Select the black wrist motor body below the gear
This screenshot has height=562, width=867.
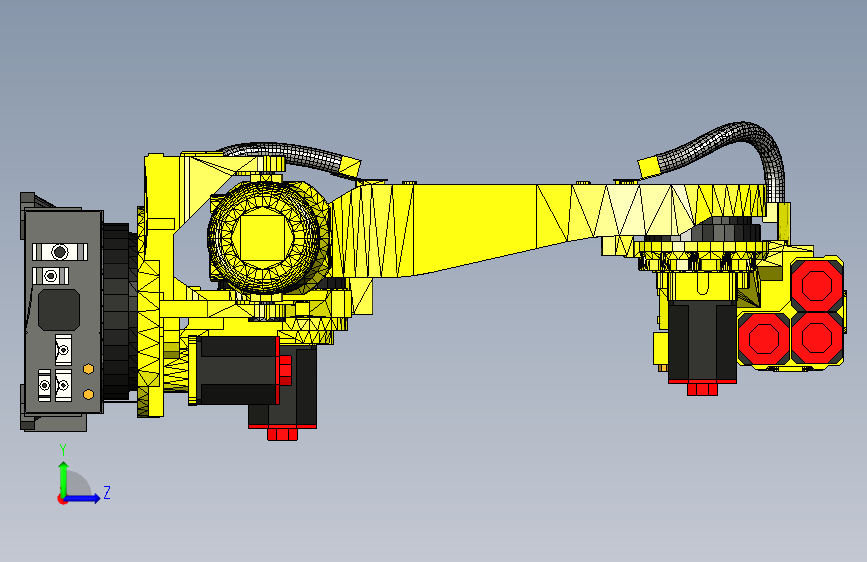702,341
